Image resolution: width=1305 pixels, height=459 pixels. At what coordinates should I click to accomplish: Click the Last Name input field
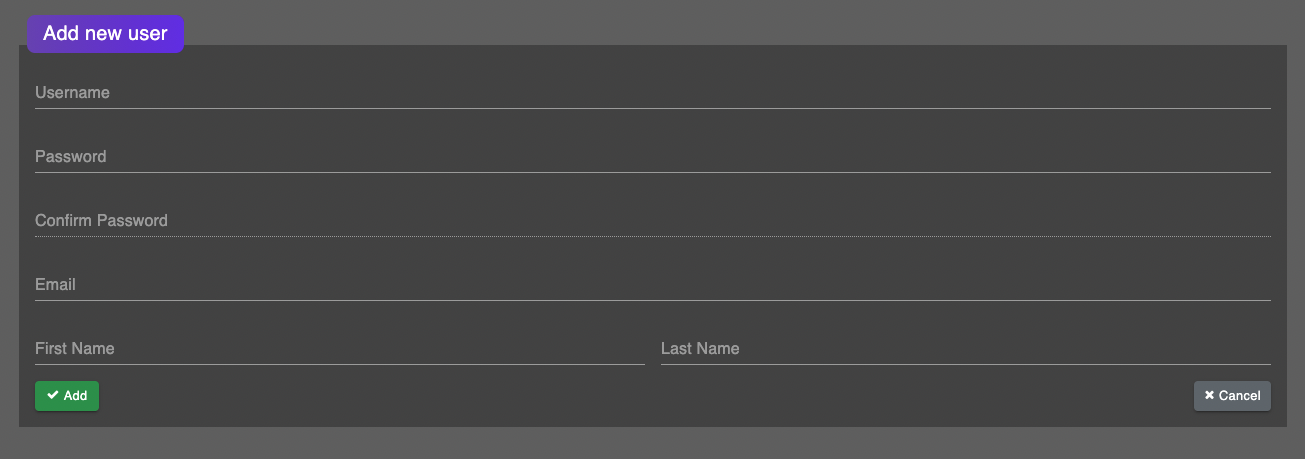tap(965, 349)
